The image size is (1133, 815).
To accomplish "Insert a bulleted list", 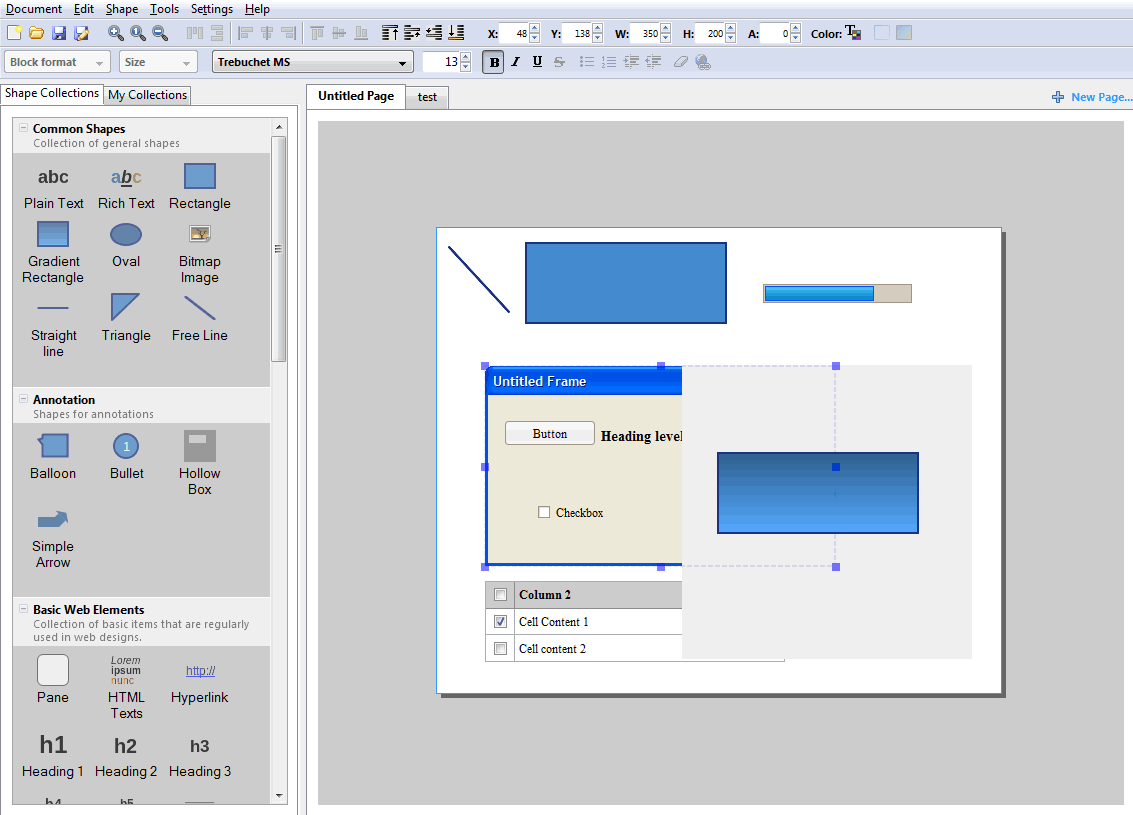I will [587, 62].
